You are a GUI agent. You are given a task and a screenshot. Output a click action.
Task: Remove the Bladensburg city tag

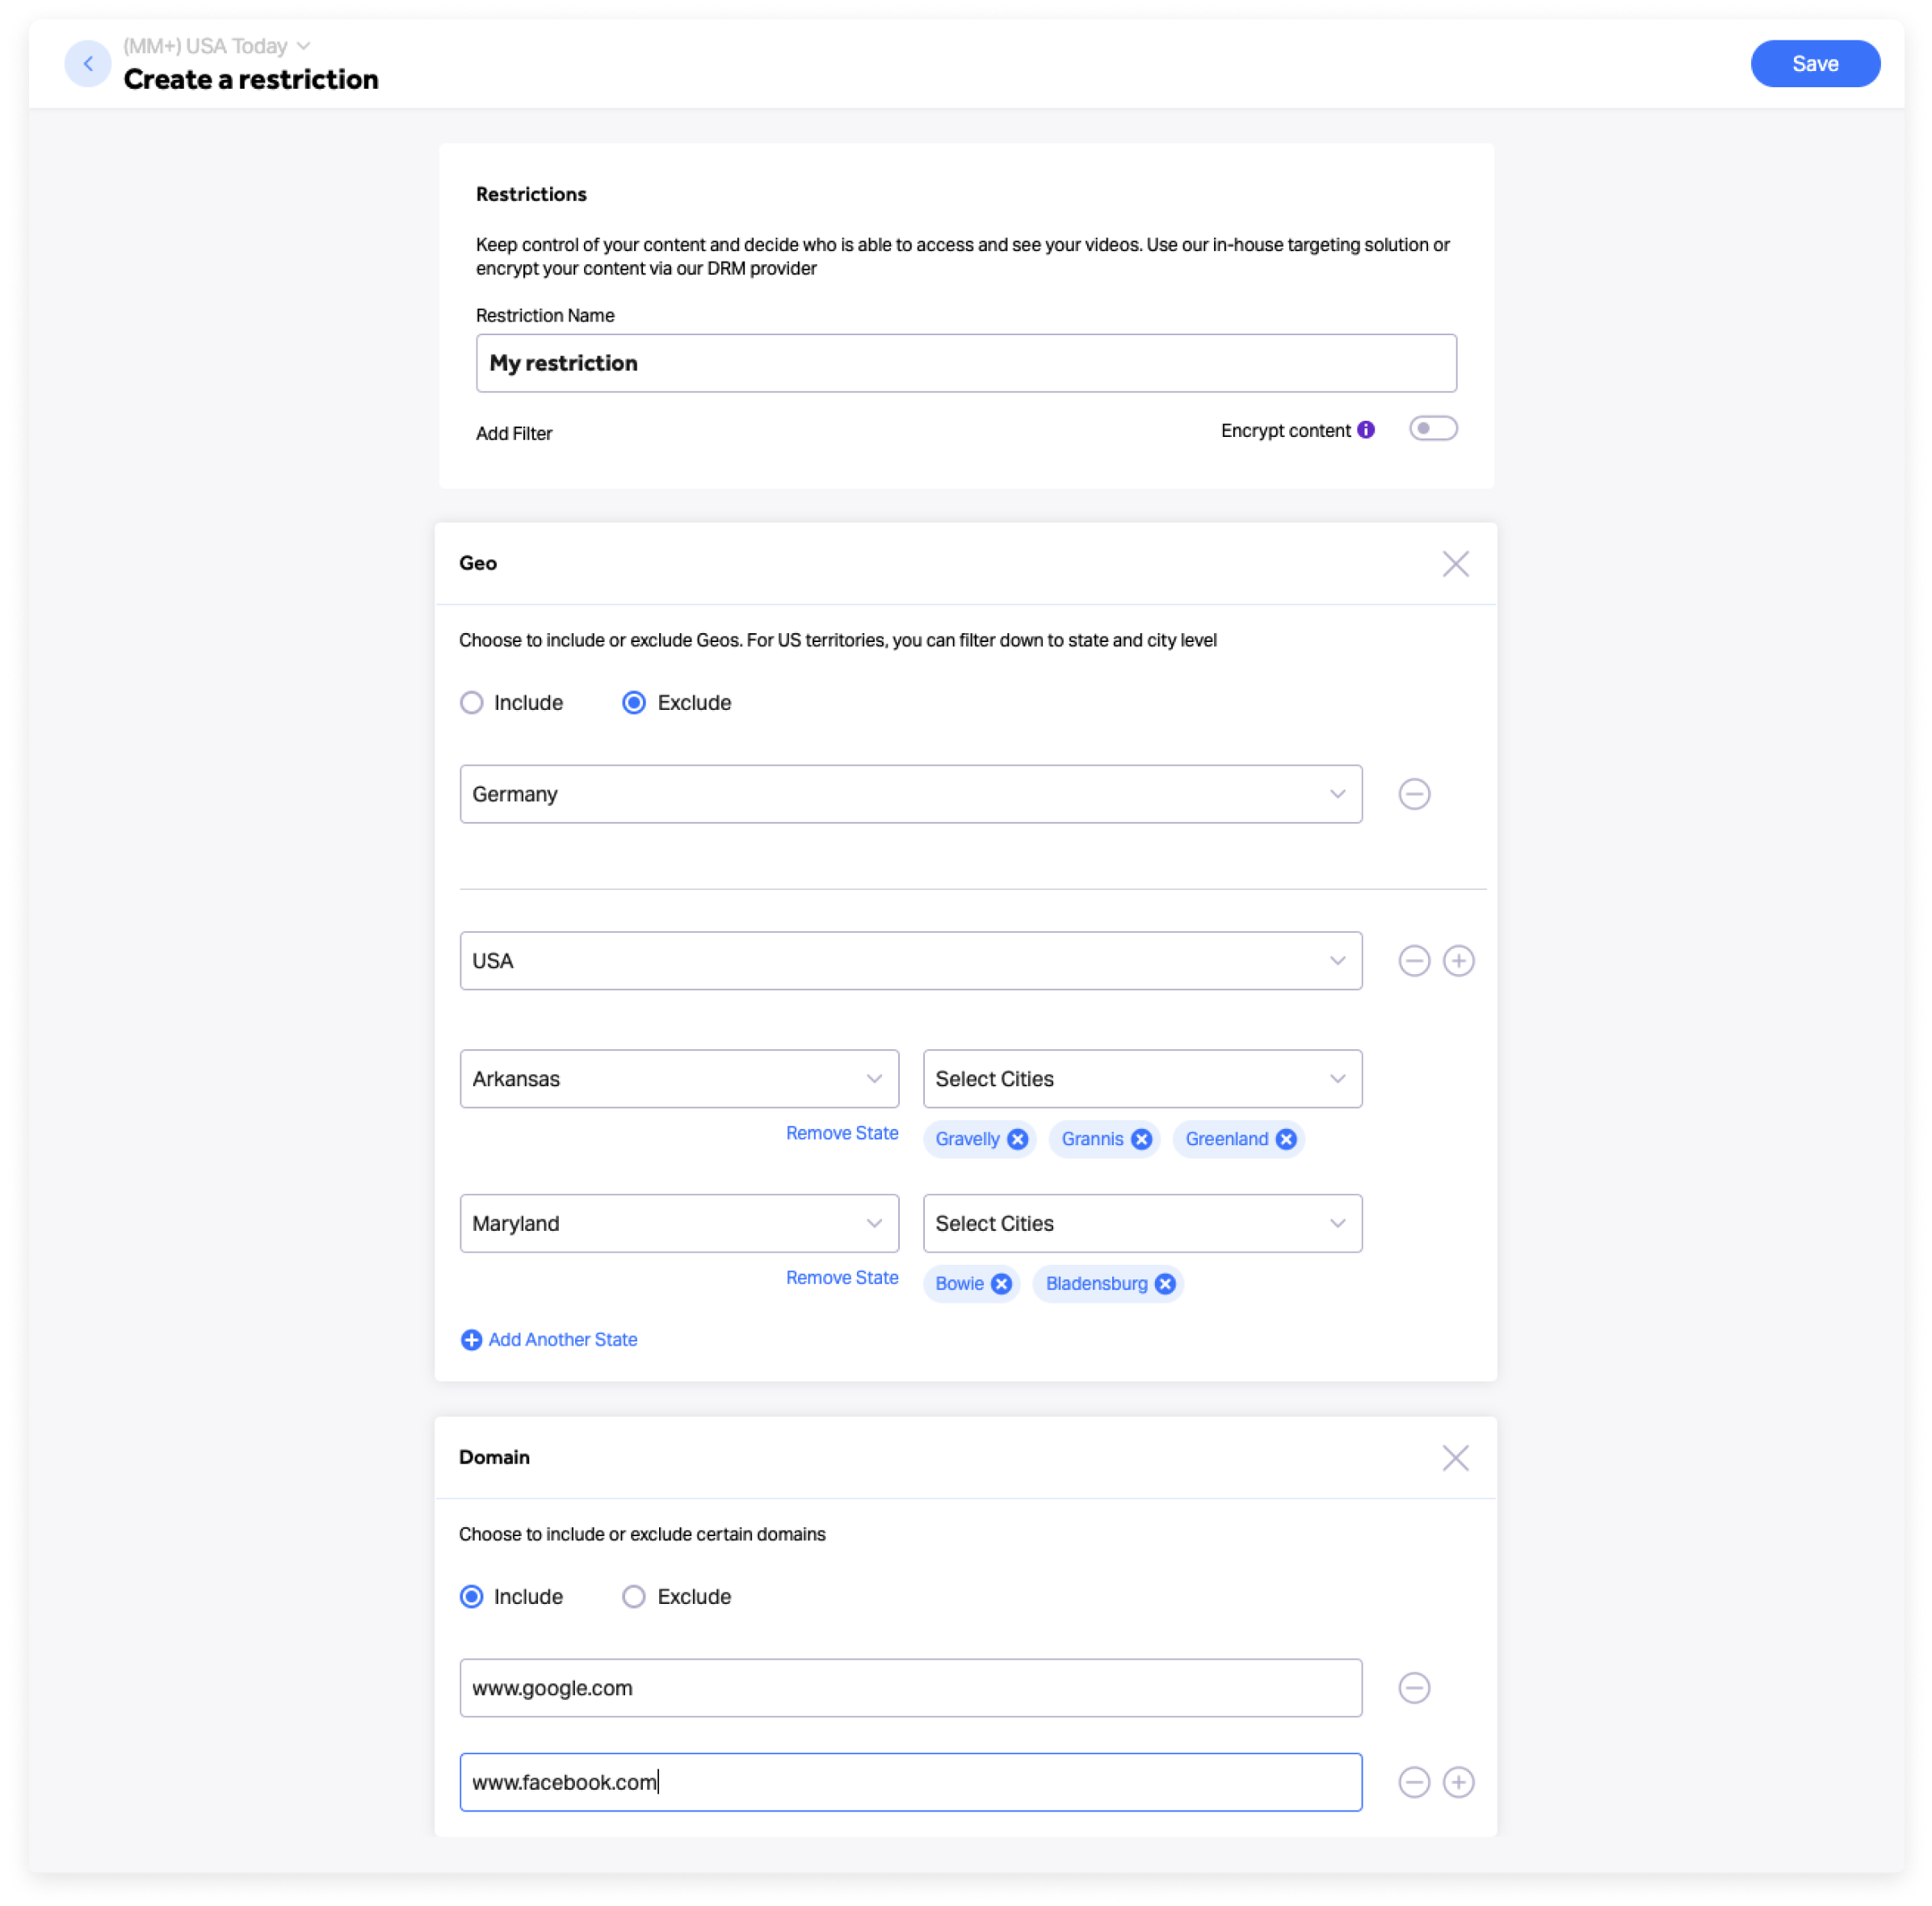tap(1166, 1284)
